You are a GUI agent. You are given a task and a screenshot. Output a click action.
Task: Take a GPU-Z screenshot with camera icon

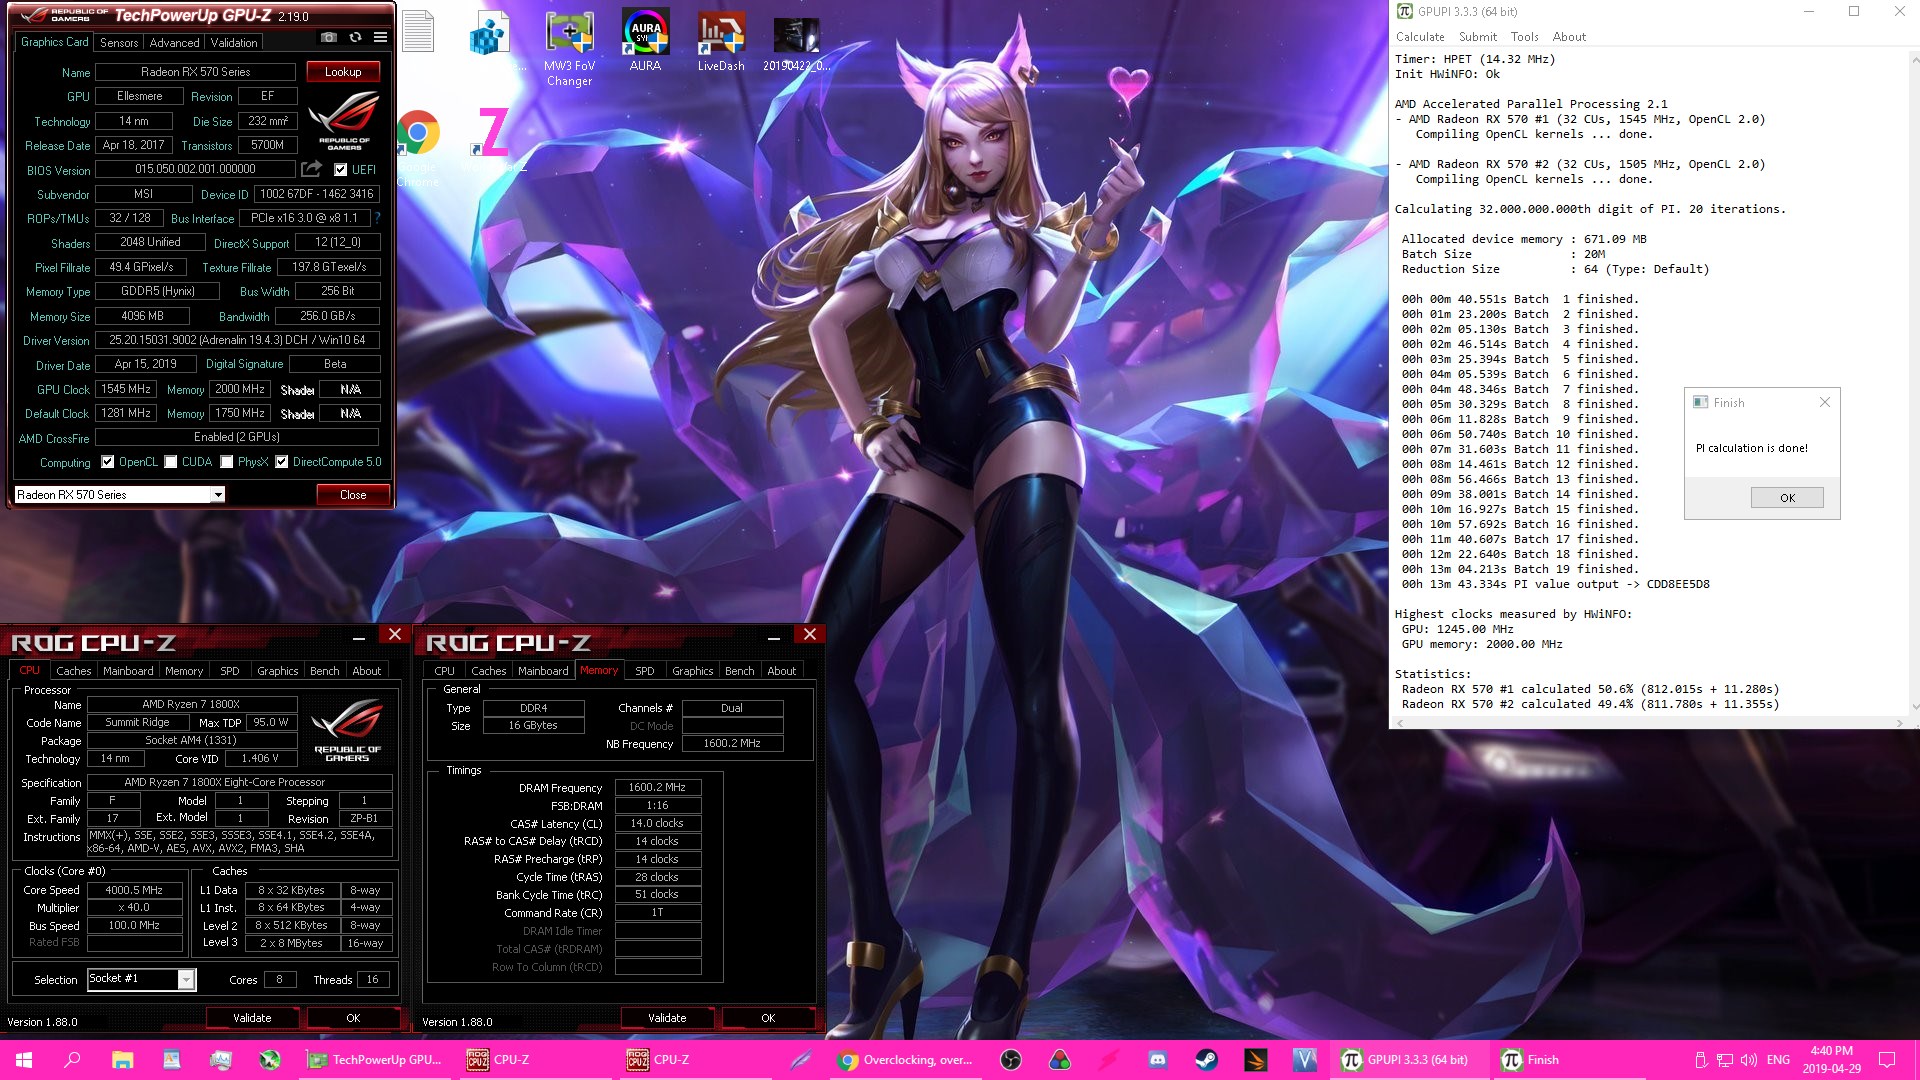[x=328, y=38]
